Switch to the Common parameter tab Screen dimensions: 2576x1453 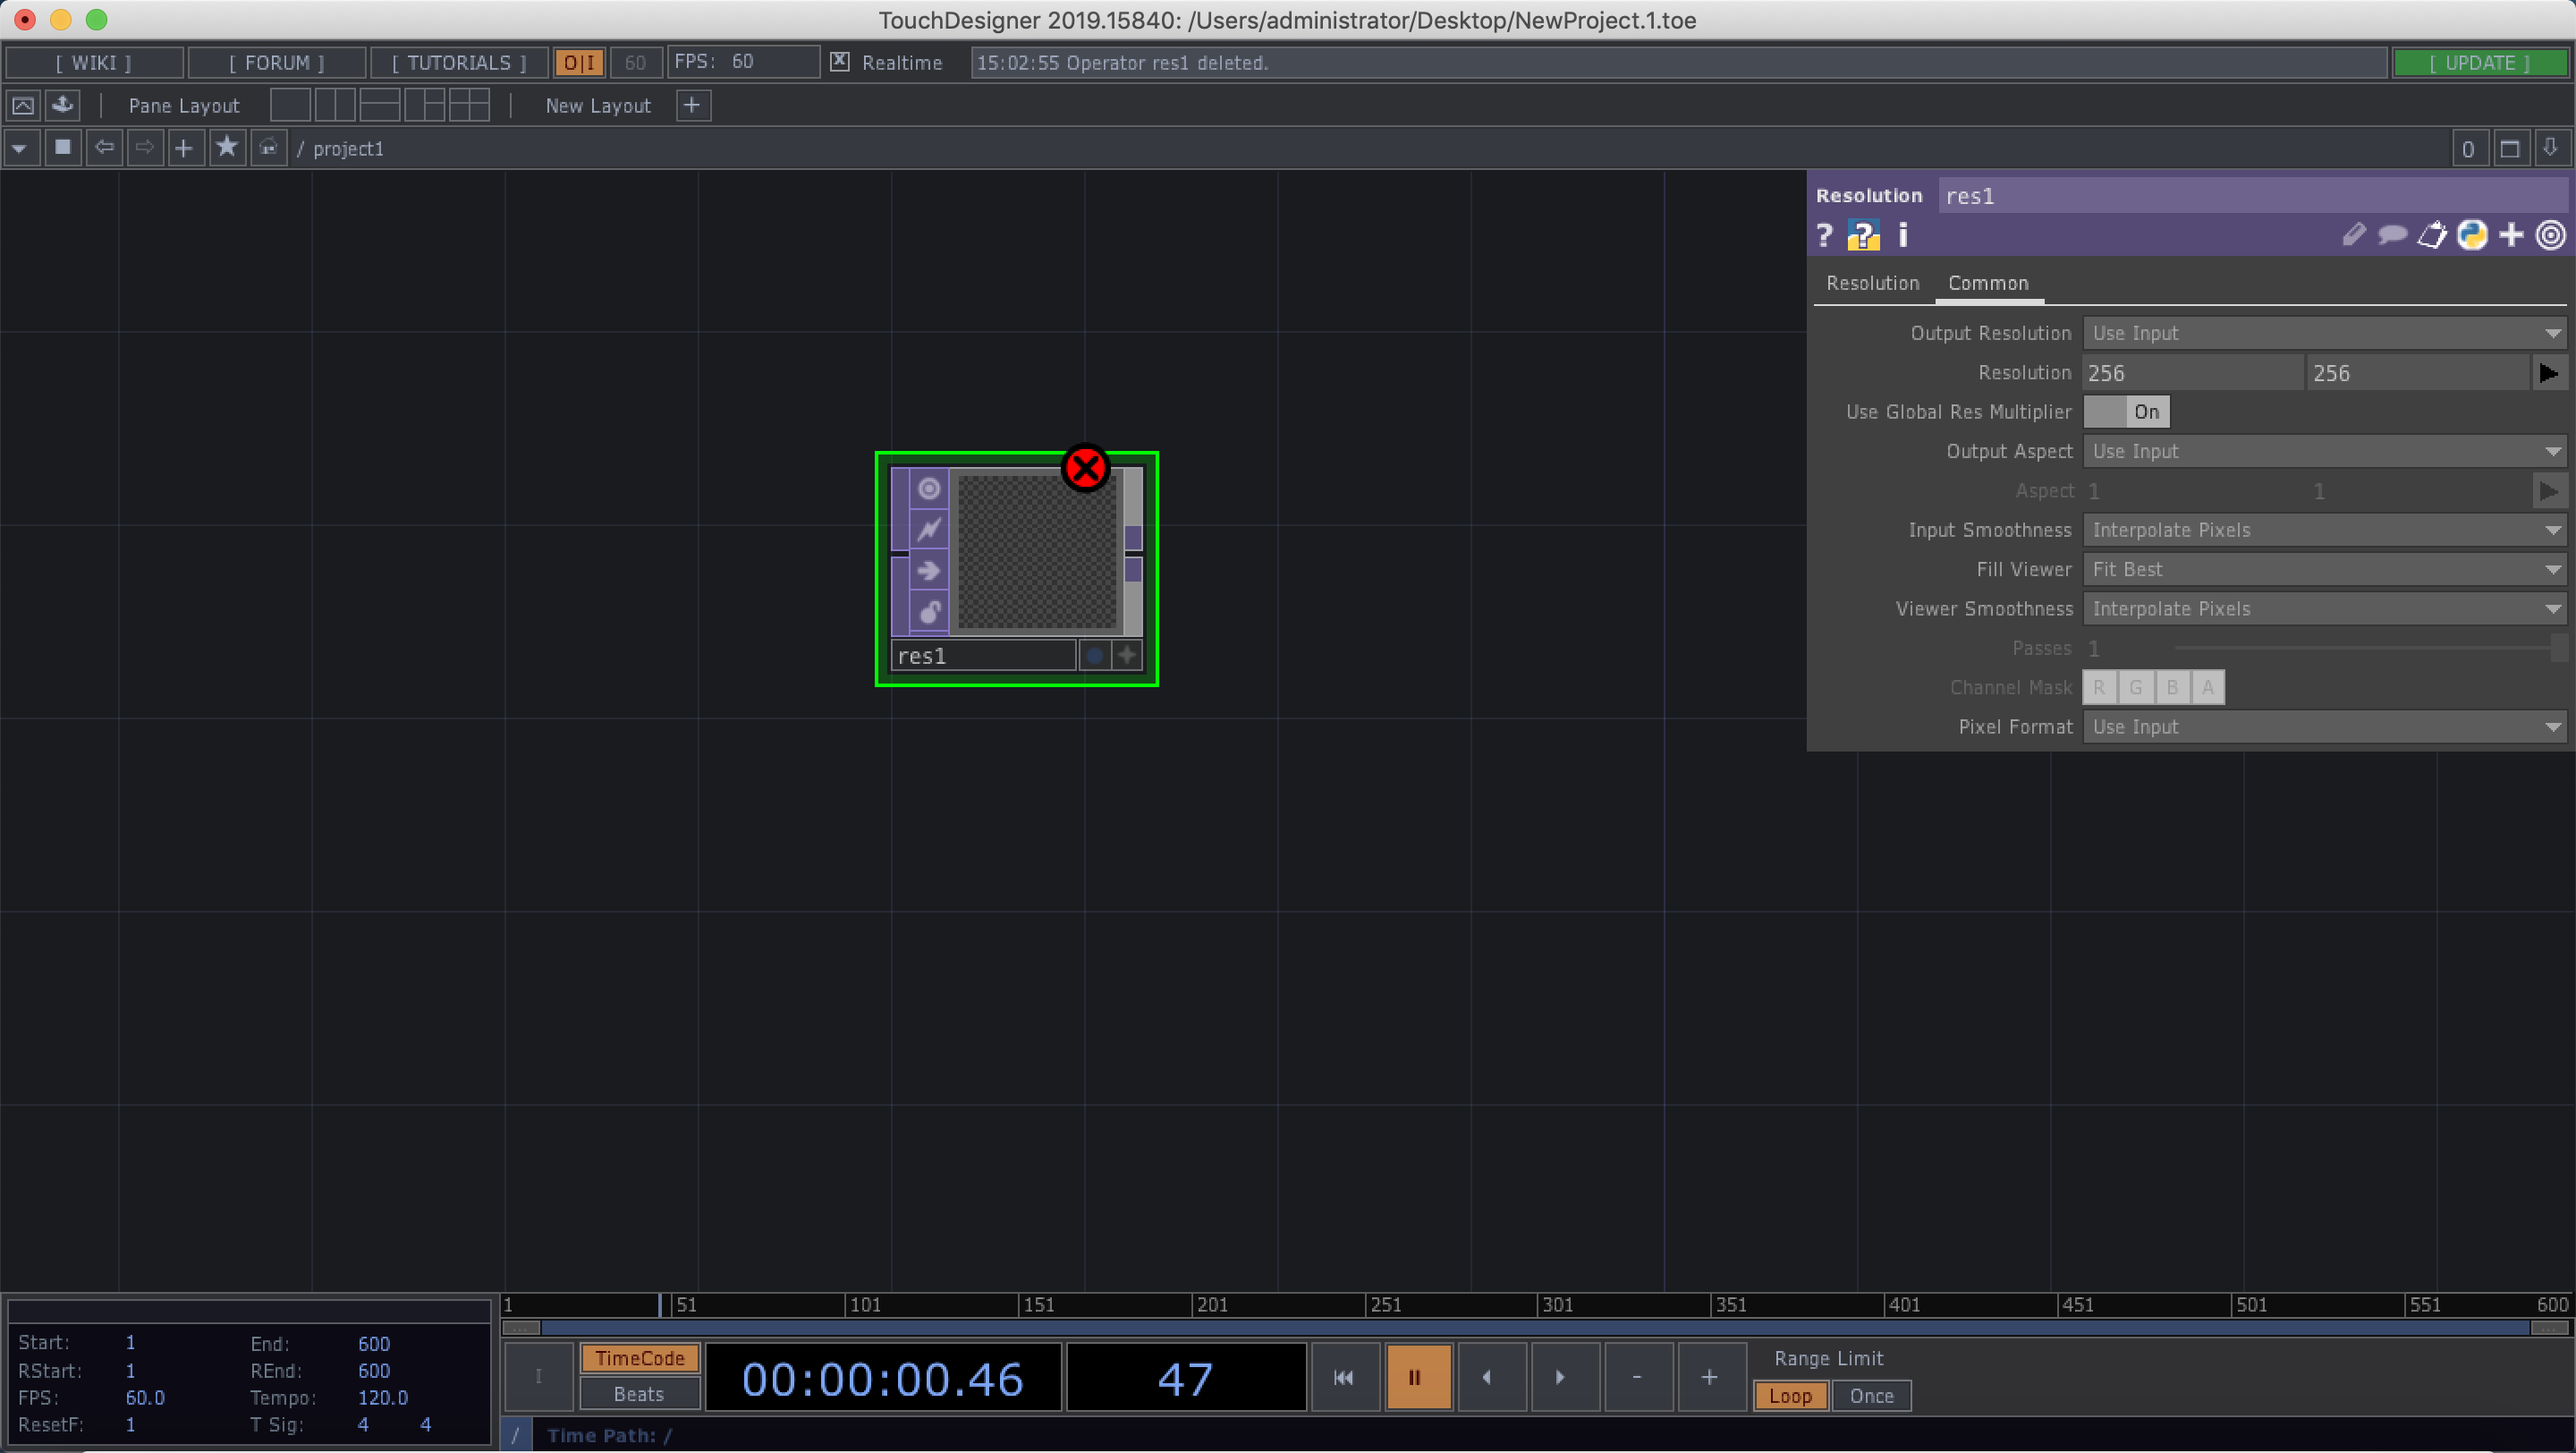click(x=1988, y=283)
